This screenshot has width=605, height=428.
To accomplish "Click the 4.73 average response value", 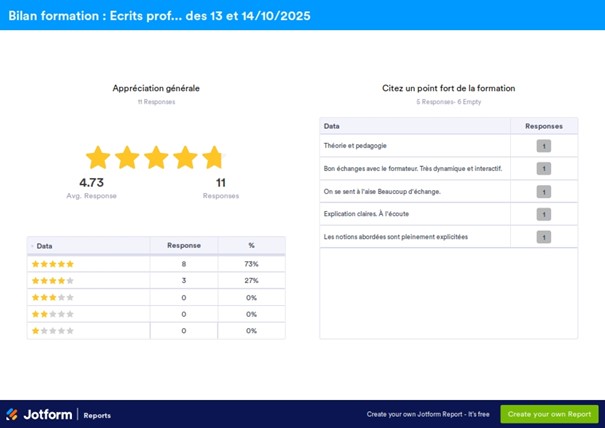I will point(91,183).
